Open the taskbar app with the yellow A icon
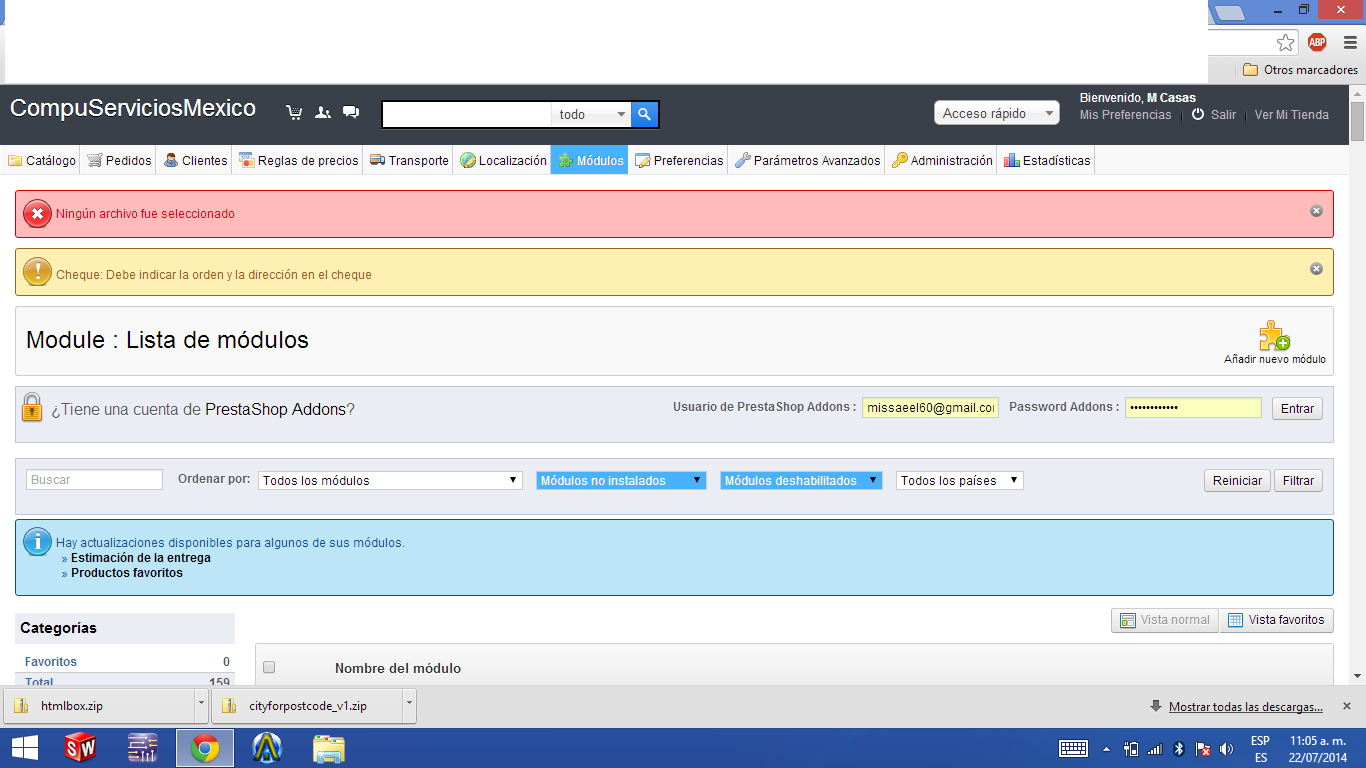Viewport: 1366px width, 768px height. tap(267, 748)
